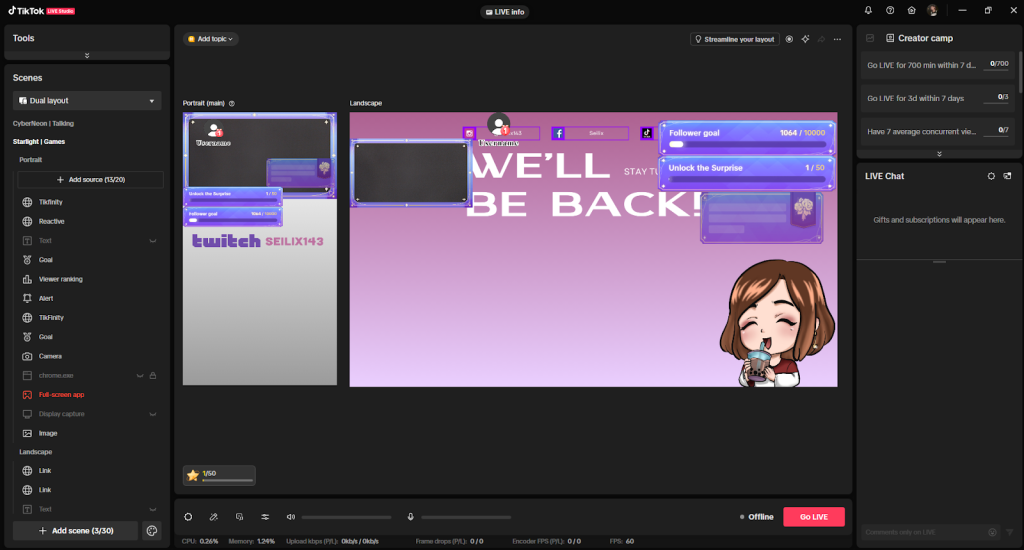The height and width of the screenshot is (550, 1024).
Task: Expand the Add topic dropdown
Action: pyautogui.click(x=211, y=39)
